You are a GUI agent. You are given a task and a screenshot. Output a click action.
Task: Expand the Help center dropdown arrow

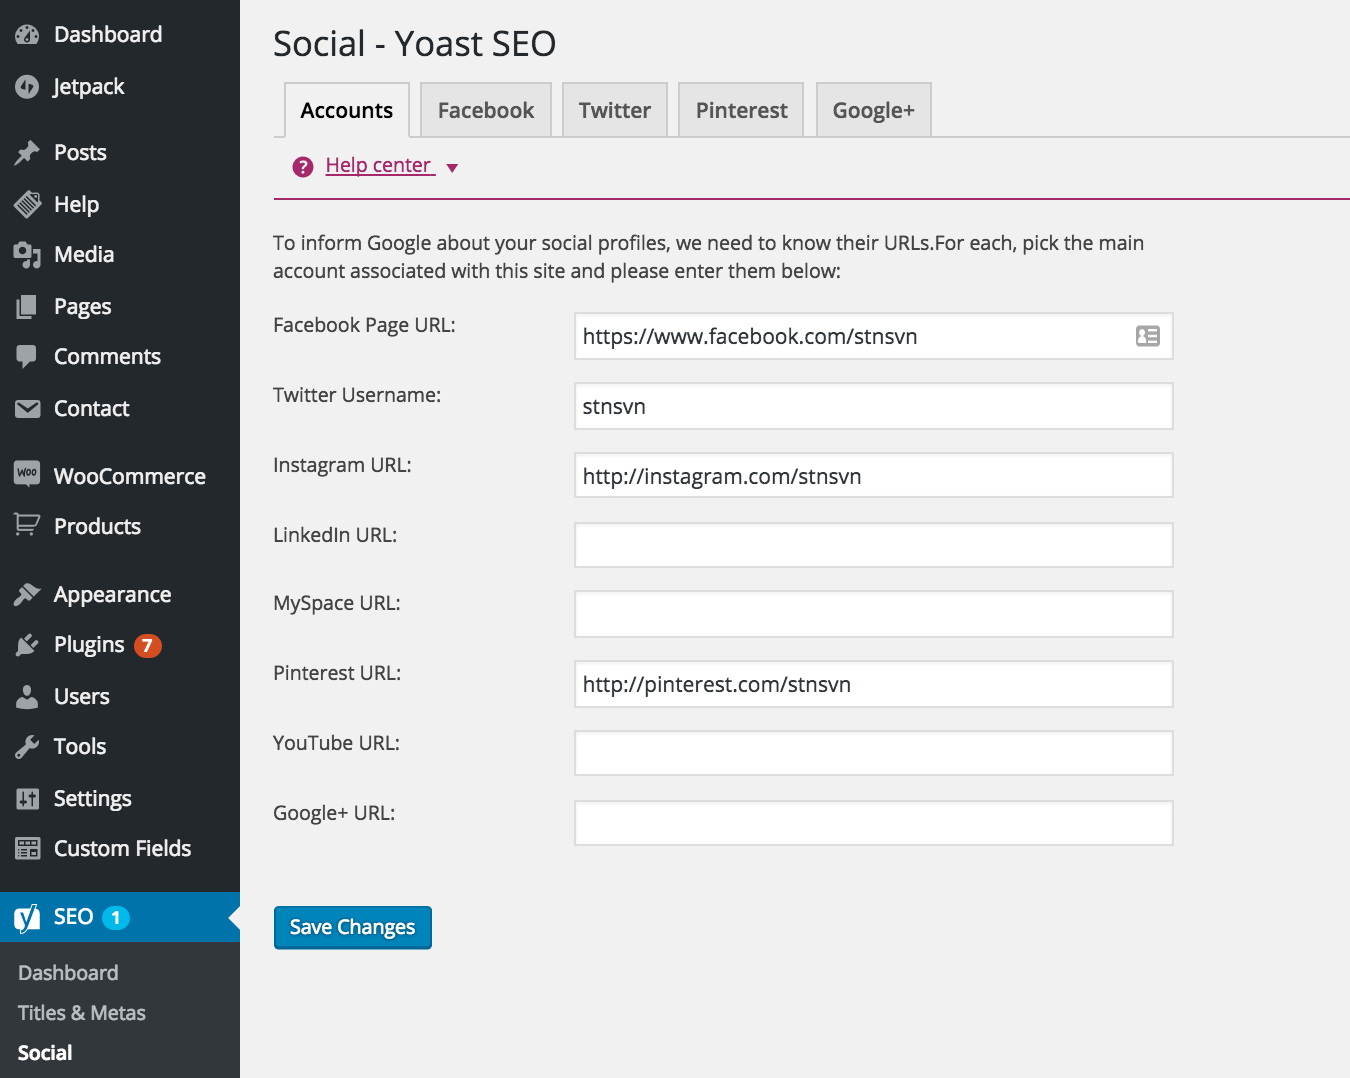coord(452,168)
